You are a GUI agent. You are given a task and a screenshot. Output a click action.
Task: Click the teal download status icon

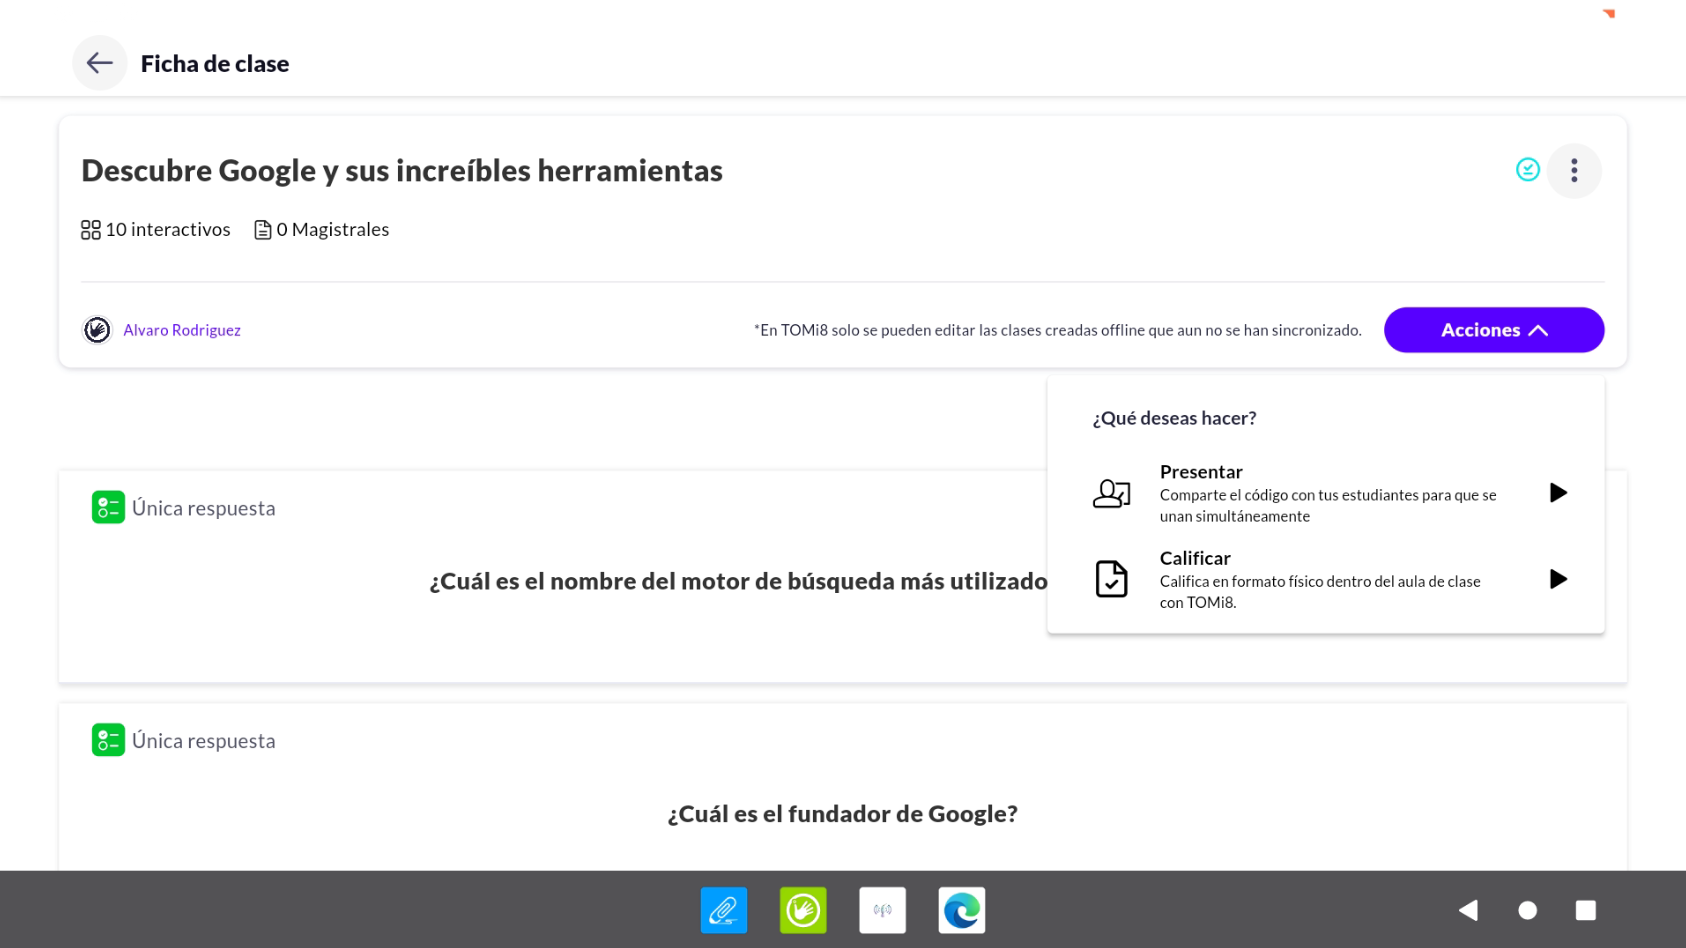(x=1527, y=170)
